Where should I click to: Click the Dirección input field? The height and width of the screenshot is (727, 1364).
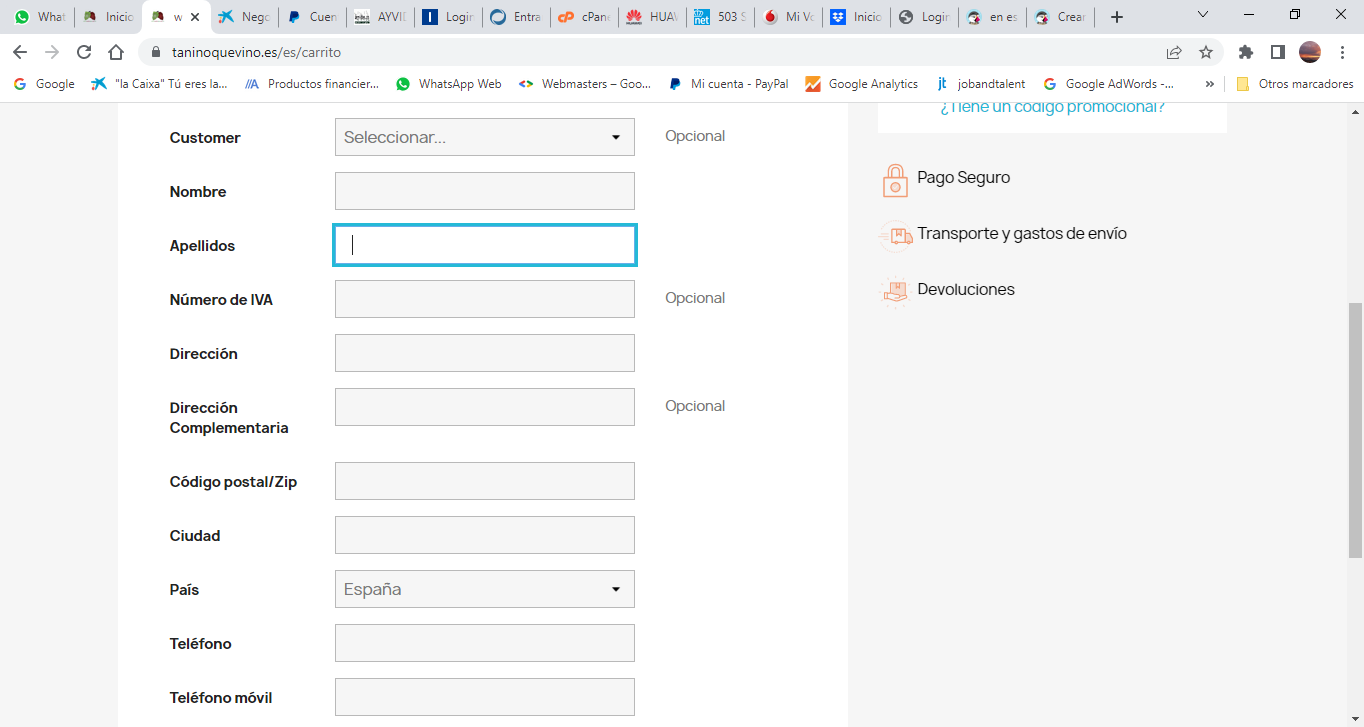click(x=485, y=353)
